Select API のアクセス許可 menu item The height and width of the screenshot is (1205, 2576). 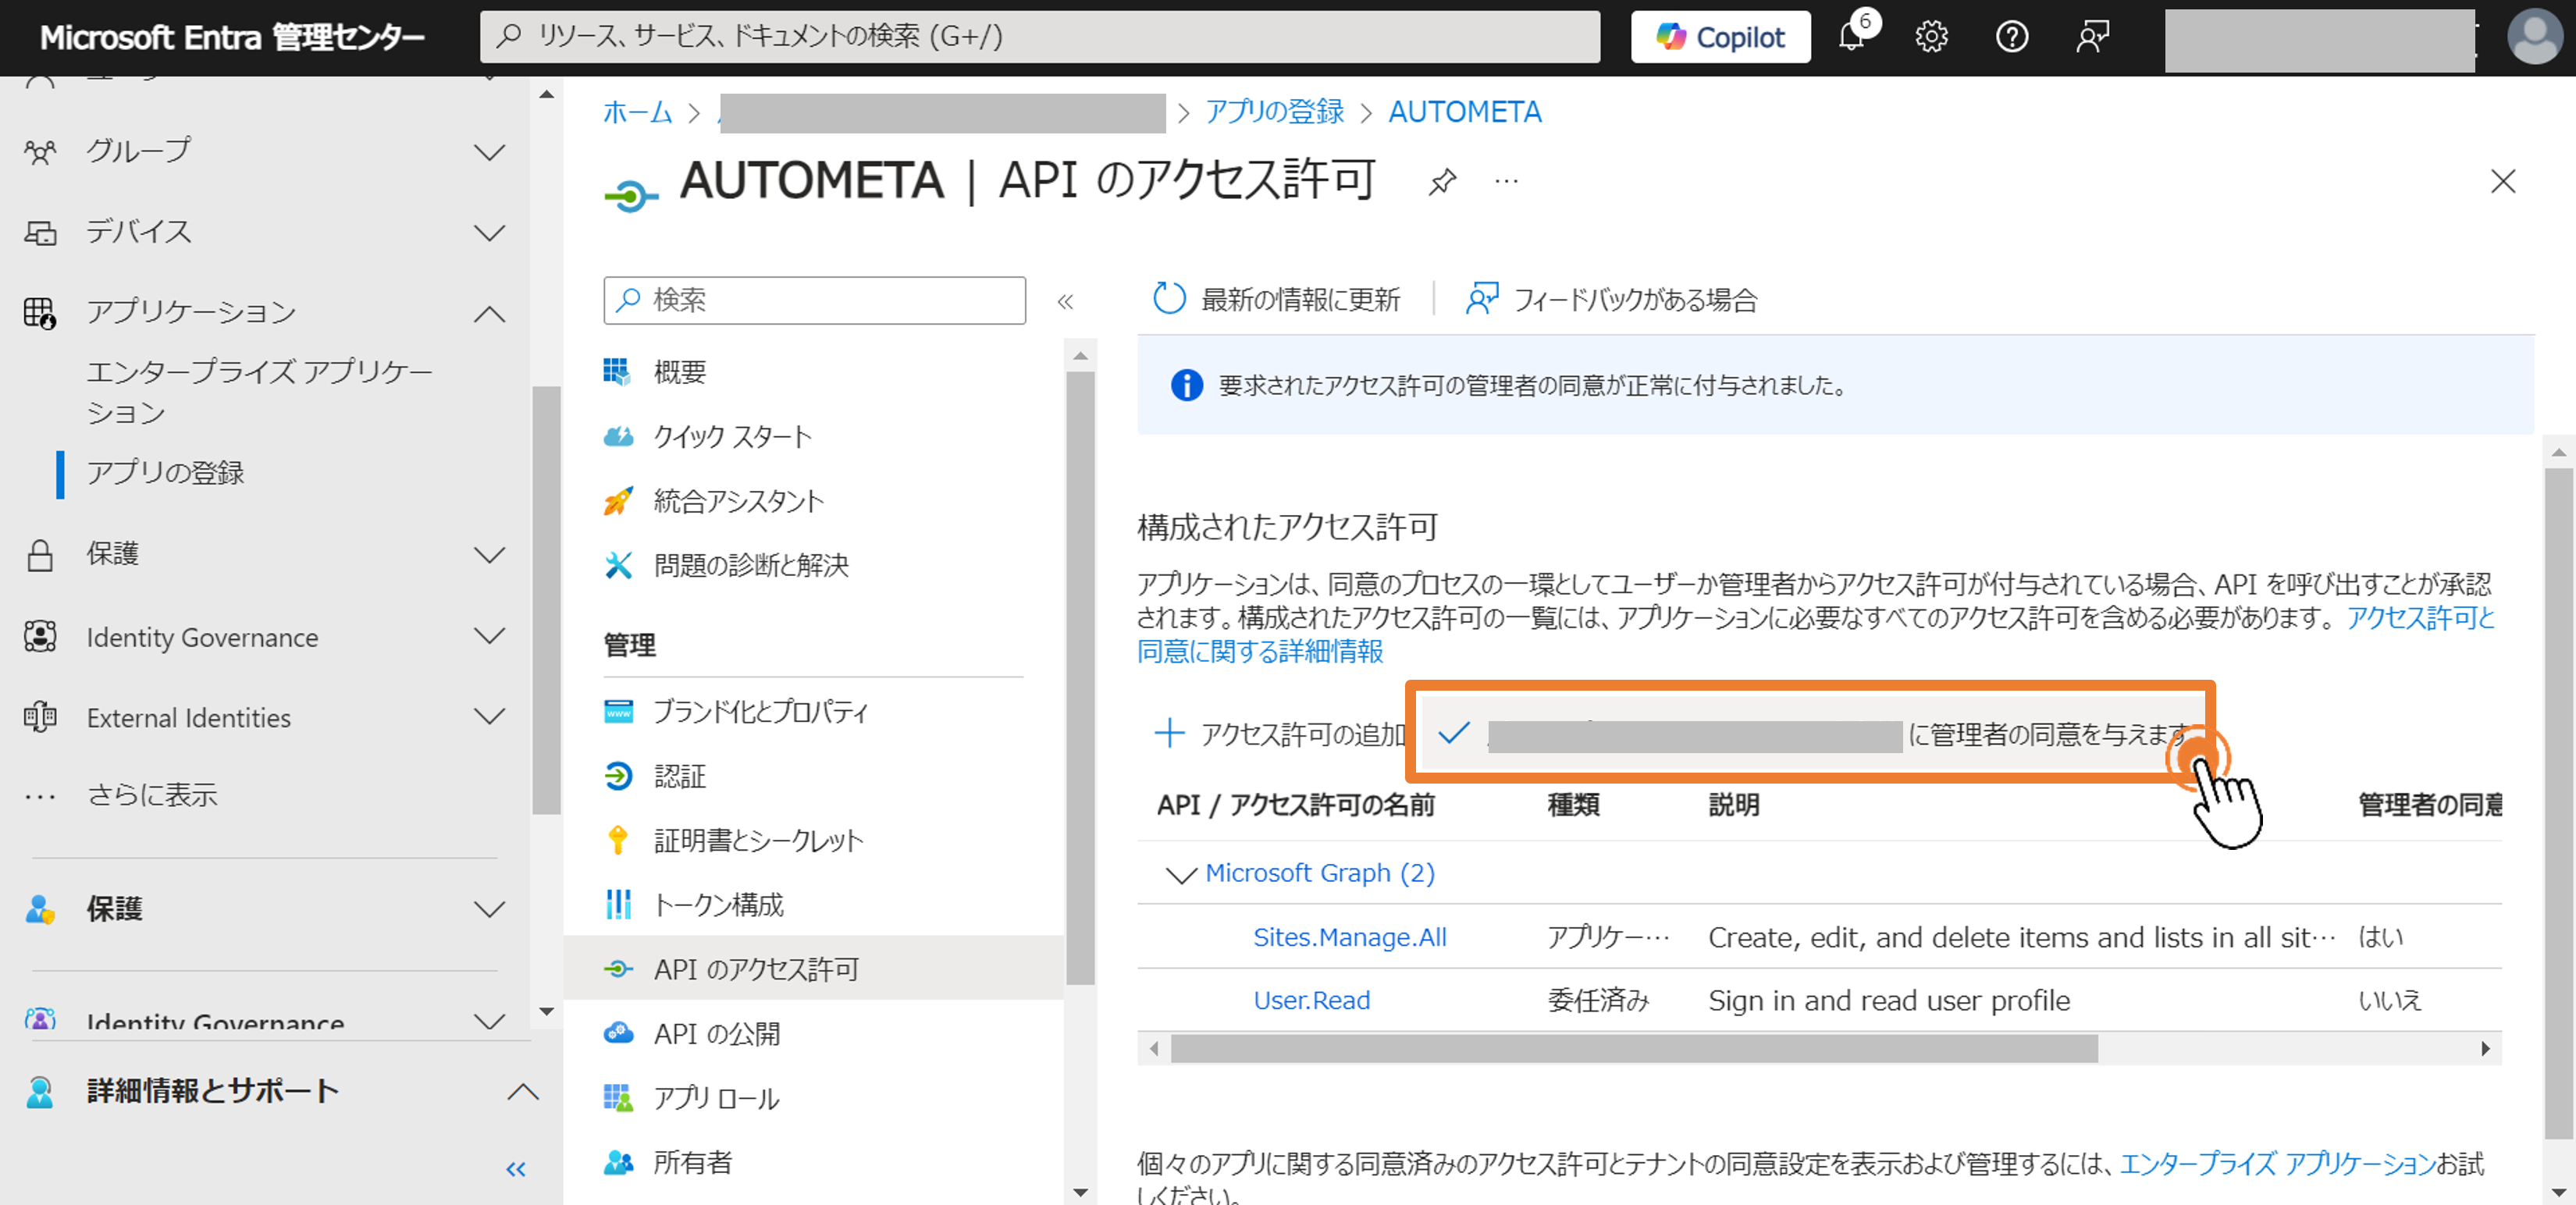814,968
